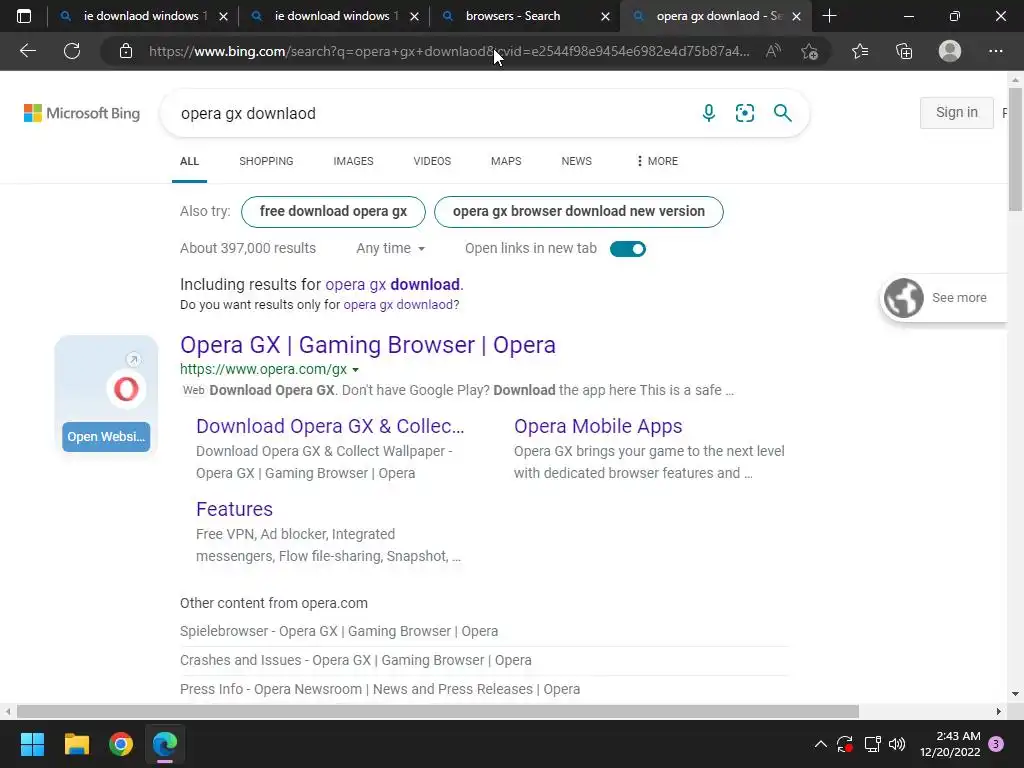Viewport: 1024px width, 768px height.
Task: Open corrected opera gx download link
Action: tap(392, 285)
